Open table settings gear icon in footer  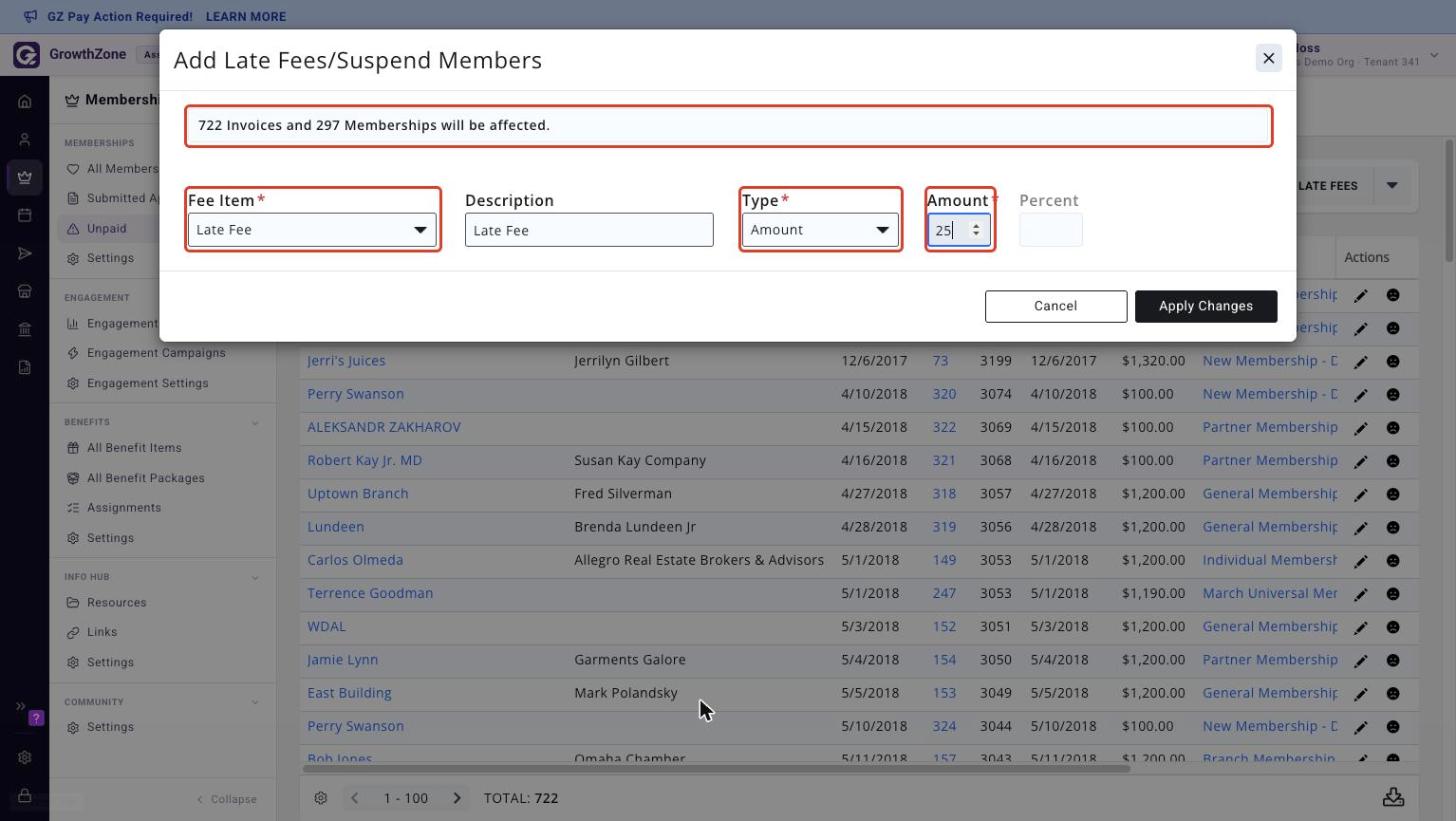pyautogui.click(x=321, y=798)
